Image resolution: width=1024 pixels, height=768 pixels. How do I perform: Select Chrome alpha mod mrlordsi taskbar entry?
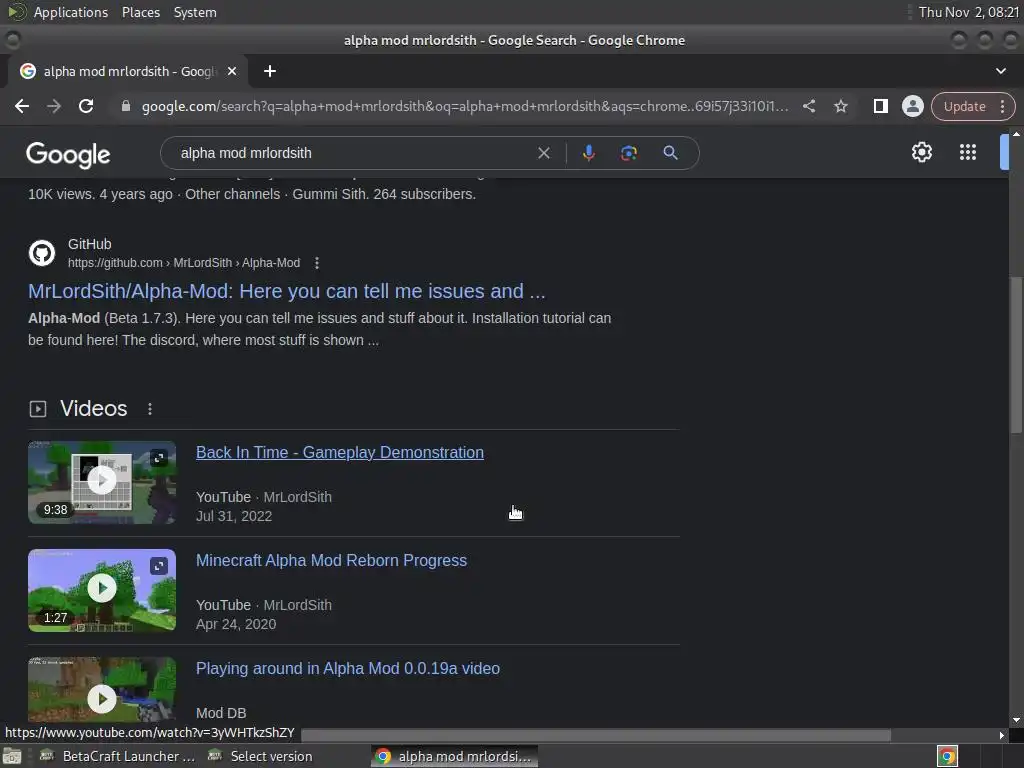click(x=455, y=756)
